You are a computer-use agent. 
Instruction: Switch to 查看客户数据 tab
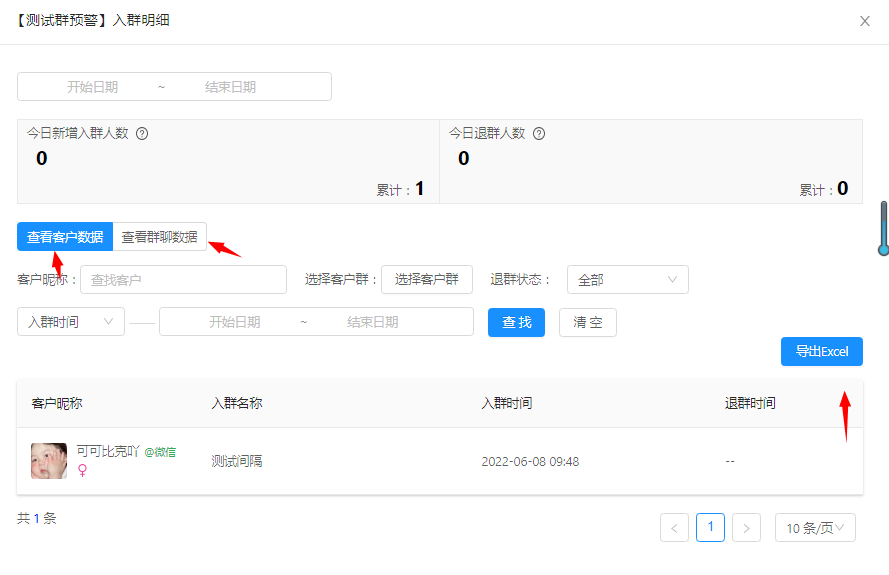click(x=65, y=236)
